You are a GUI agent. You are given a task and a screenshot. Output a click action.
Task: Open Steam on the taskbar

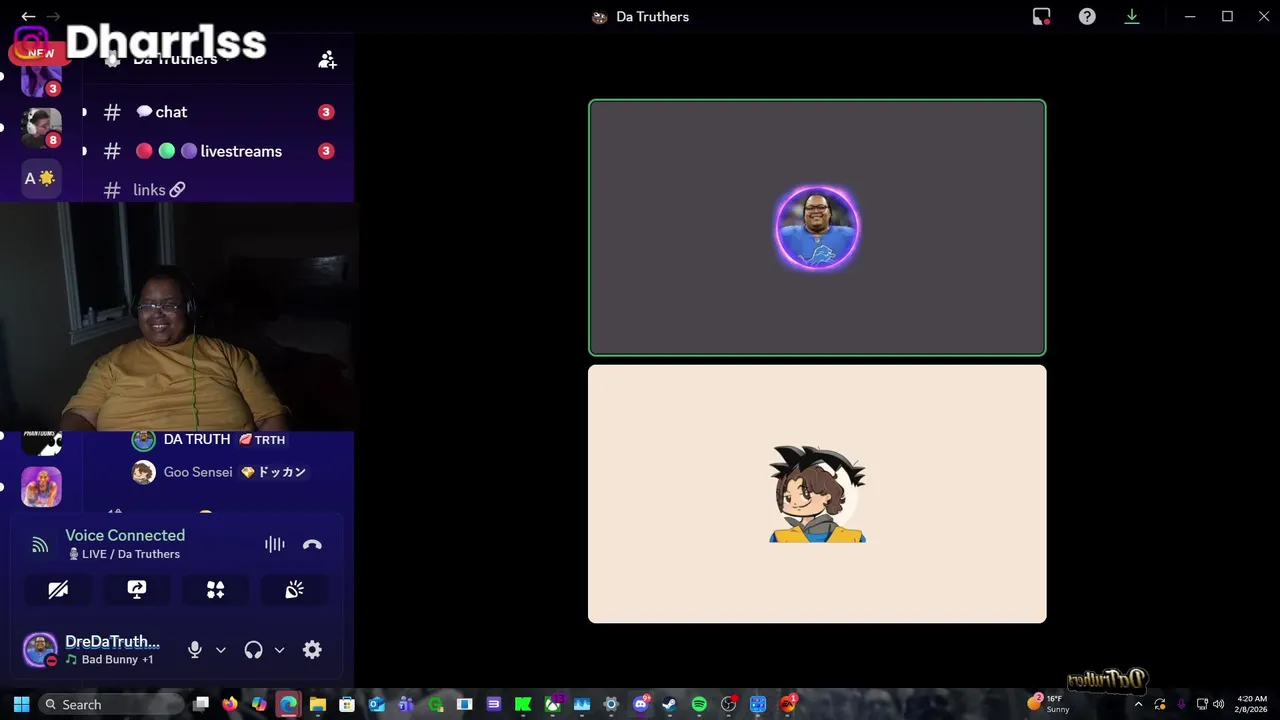(669, 704)
